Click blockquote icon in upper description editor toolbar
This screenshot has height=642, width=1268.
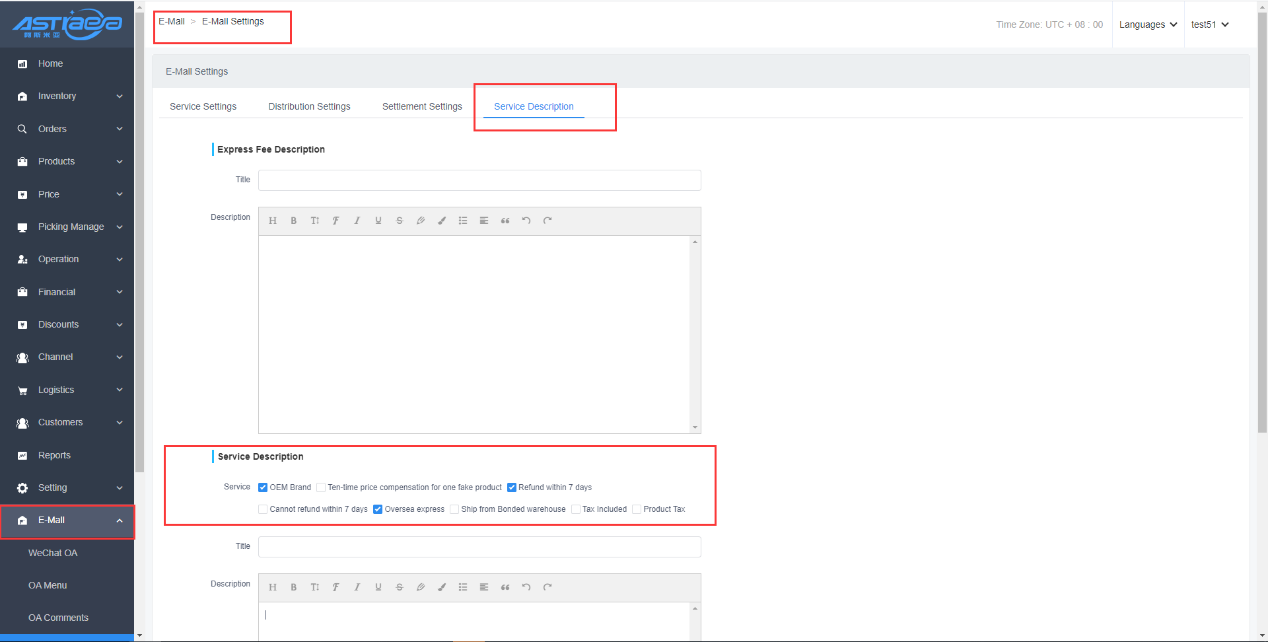(x=504, y=221)
